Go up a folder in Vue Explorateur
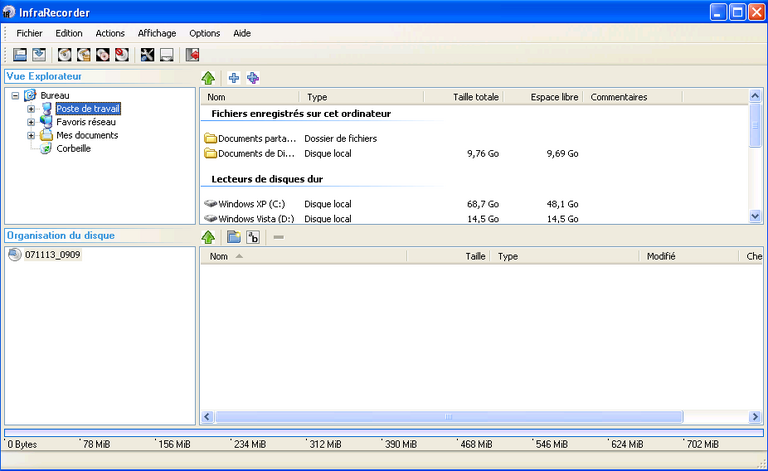The image size is (768, 471). click(208, 78)
